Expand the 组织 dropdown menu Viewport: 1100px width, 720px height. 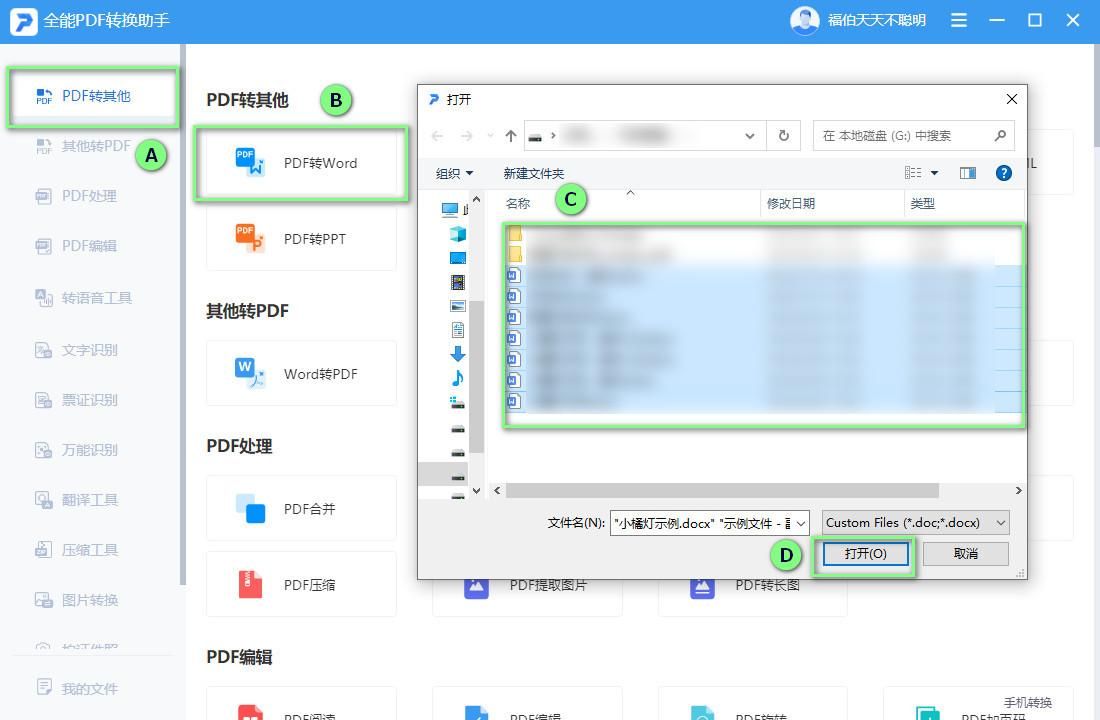point(452,172)
